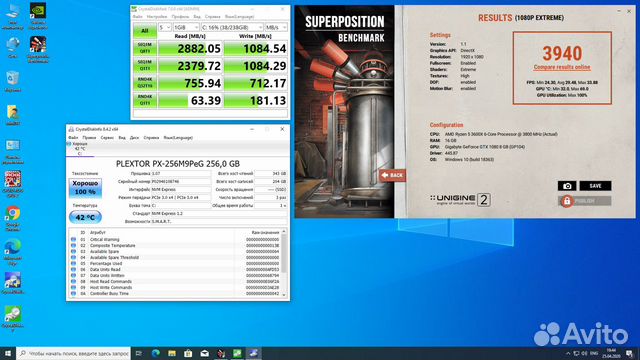The width and height of the screenshot is (640, 360).
Task: Start the SEQ1M Q8T1 test
Action: click(x=144, y=48)
